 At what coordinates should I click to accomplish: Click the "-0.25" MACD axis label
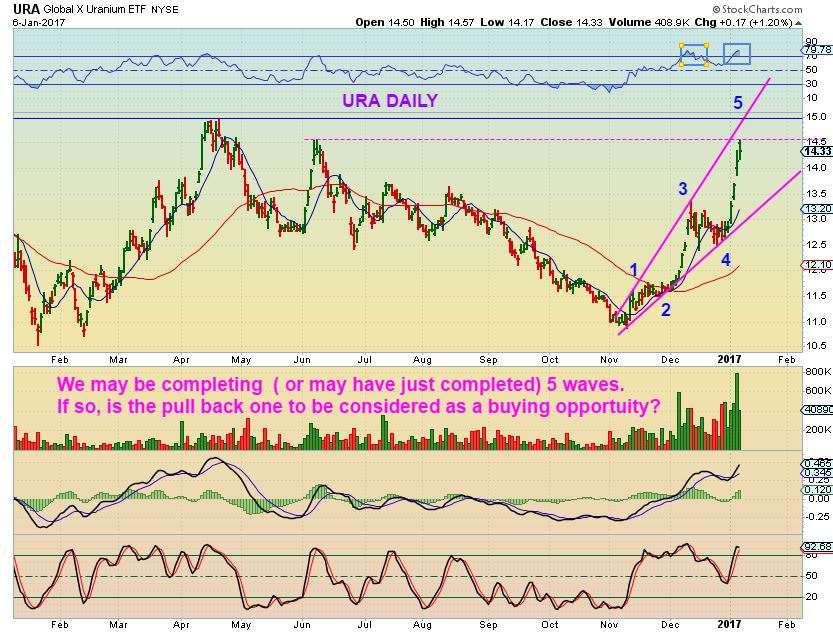pyautogui.click(x=817, y=517)
